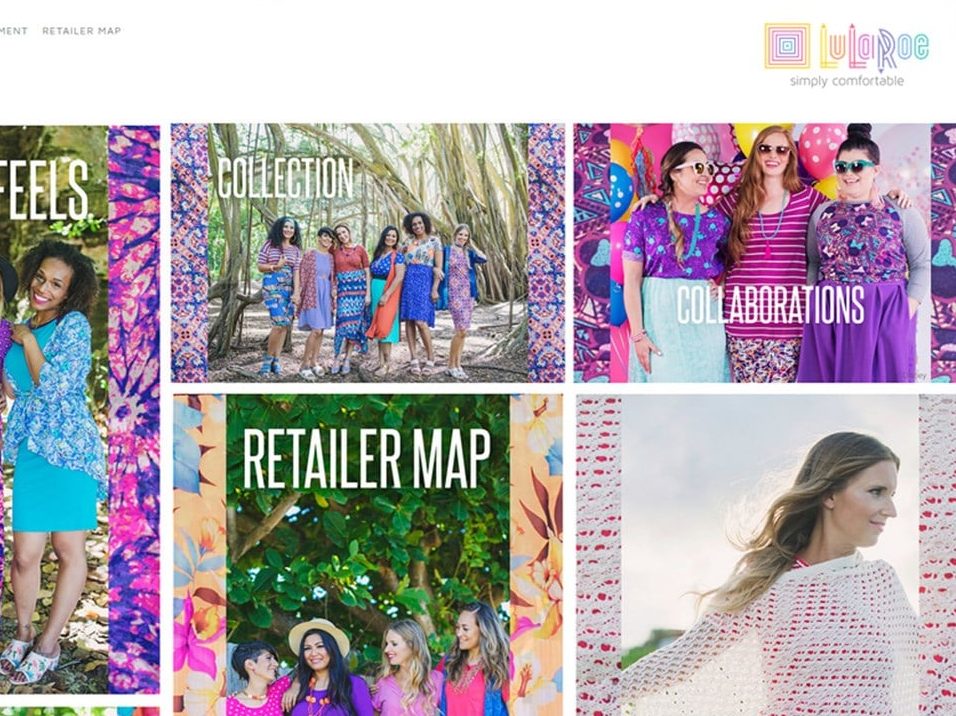The height and width of the screenshot is (716, 956).
Task: Click the blue mosaic pattern border beside Collection
Action: point(190,253)
